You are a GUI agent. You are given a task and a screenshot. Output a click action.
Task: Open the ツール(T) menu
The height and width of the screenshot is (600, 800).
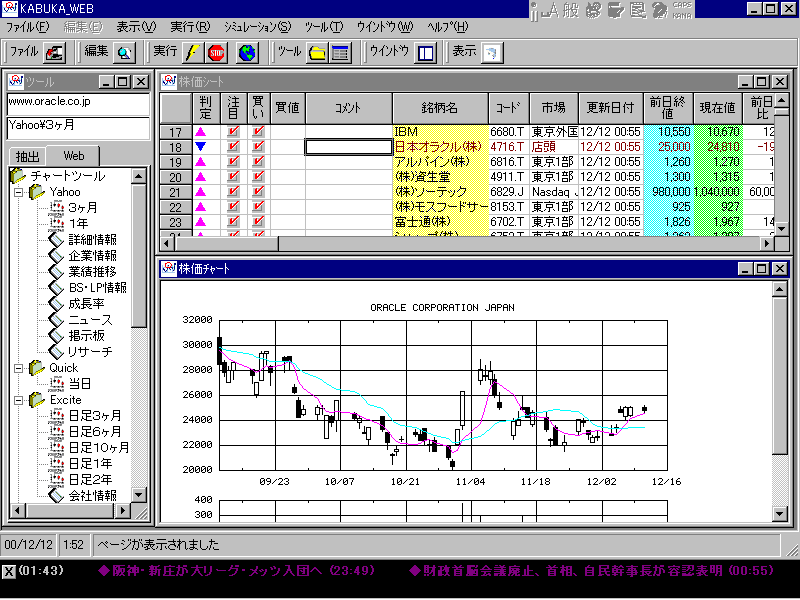pos(324,27)
